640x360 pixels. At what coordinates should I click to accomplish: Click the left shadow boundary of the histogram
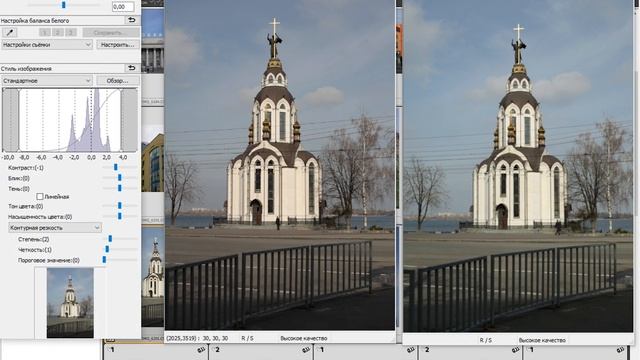pos(18,120)
